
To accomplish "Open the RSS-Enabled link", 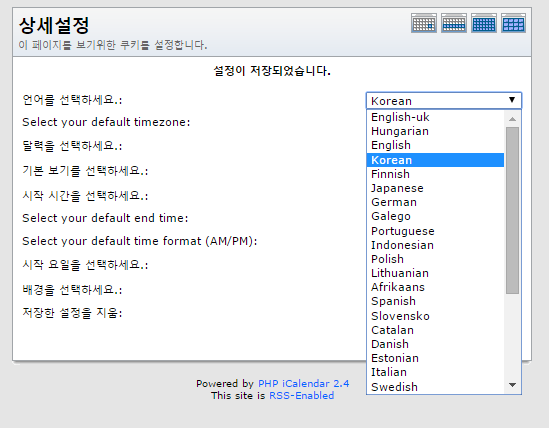I will [x=301, y=395].
